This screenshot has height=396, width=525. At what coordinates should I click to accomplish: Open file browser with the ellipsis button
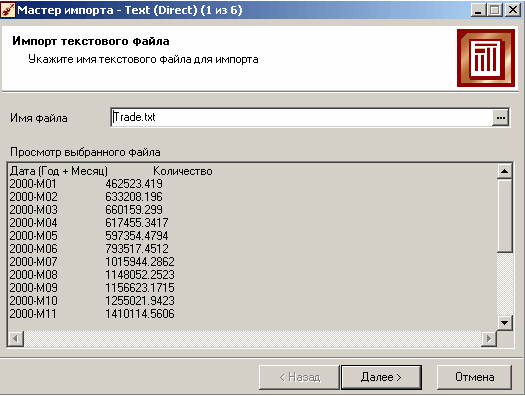tap(501, 118)
